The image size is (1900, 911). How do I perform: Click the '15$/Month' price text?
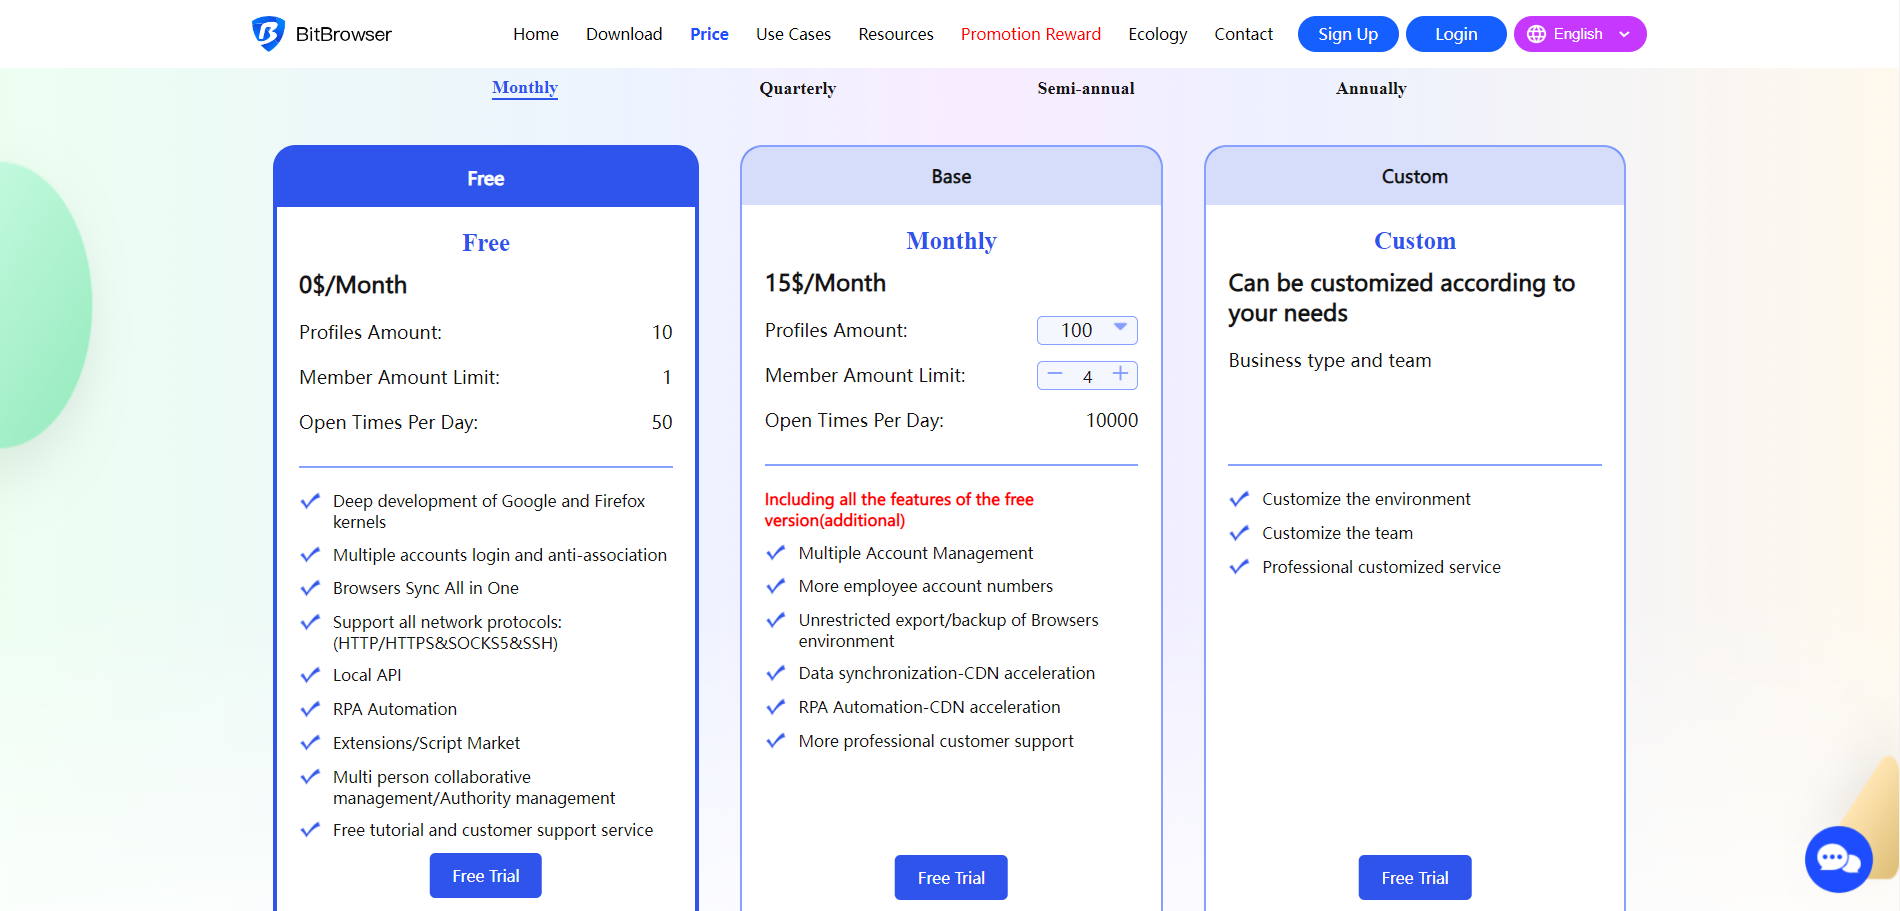(x=825, y=283)
